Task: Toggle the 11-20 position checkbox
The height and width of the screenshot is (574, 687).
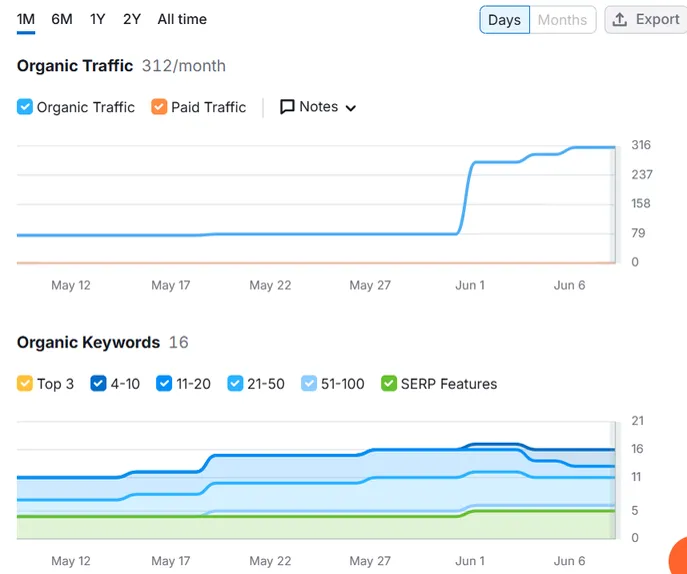Action: pyautogui.click(x=164, y=383)
